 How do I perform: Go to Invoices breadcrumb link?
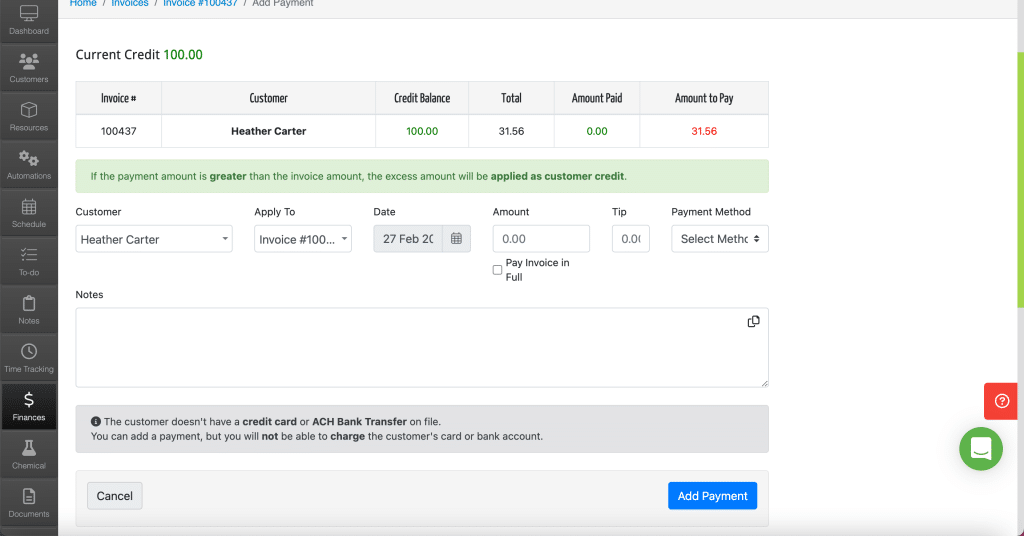point(130,3)
